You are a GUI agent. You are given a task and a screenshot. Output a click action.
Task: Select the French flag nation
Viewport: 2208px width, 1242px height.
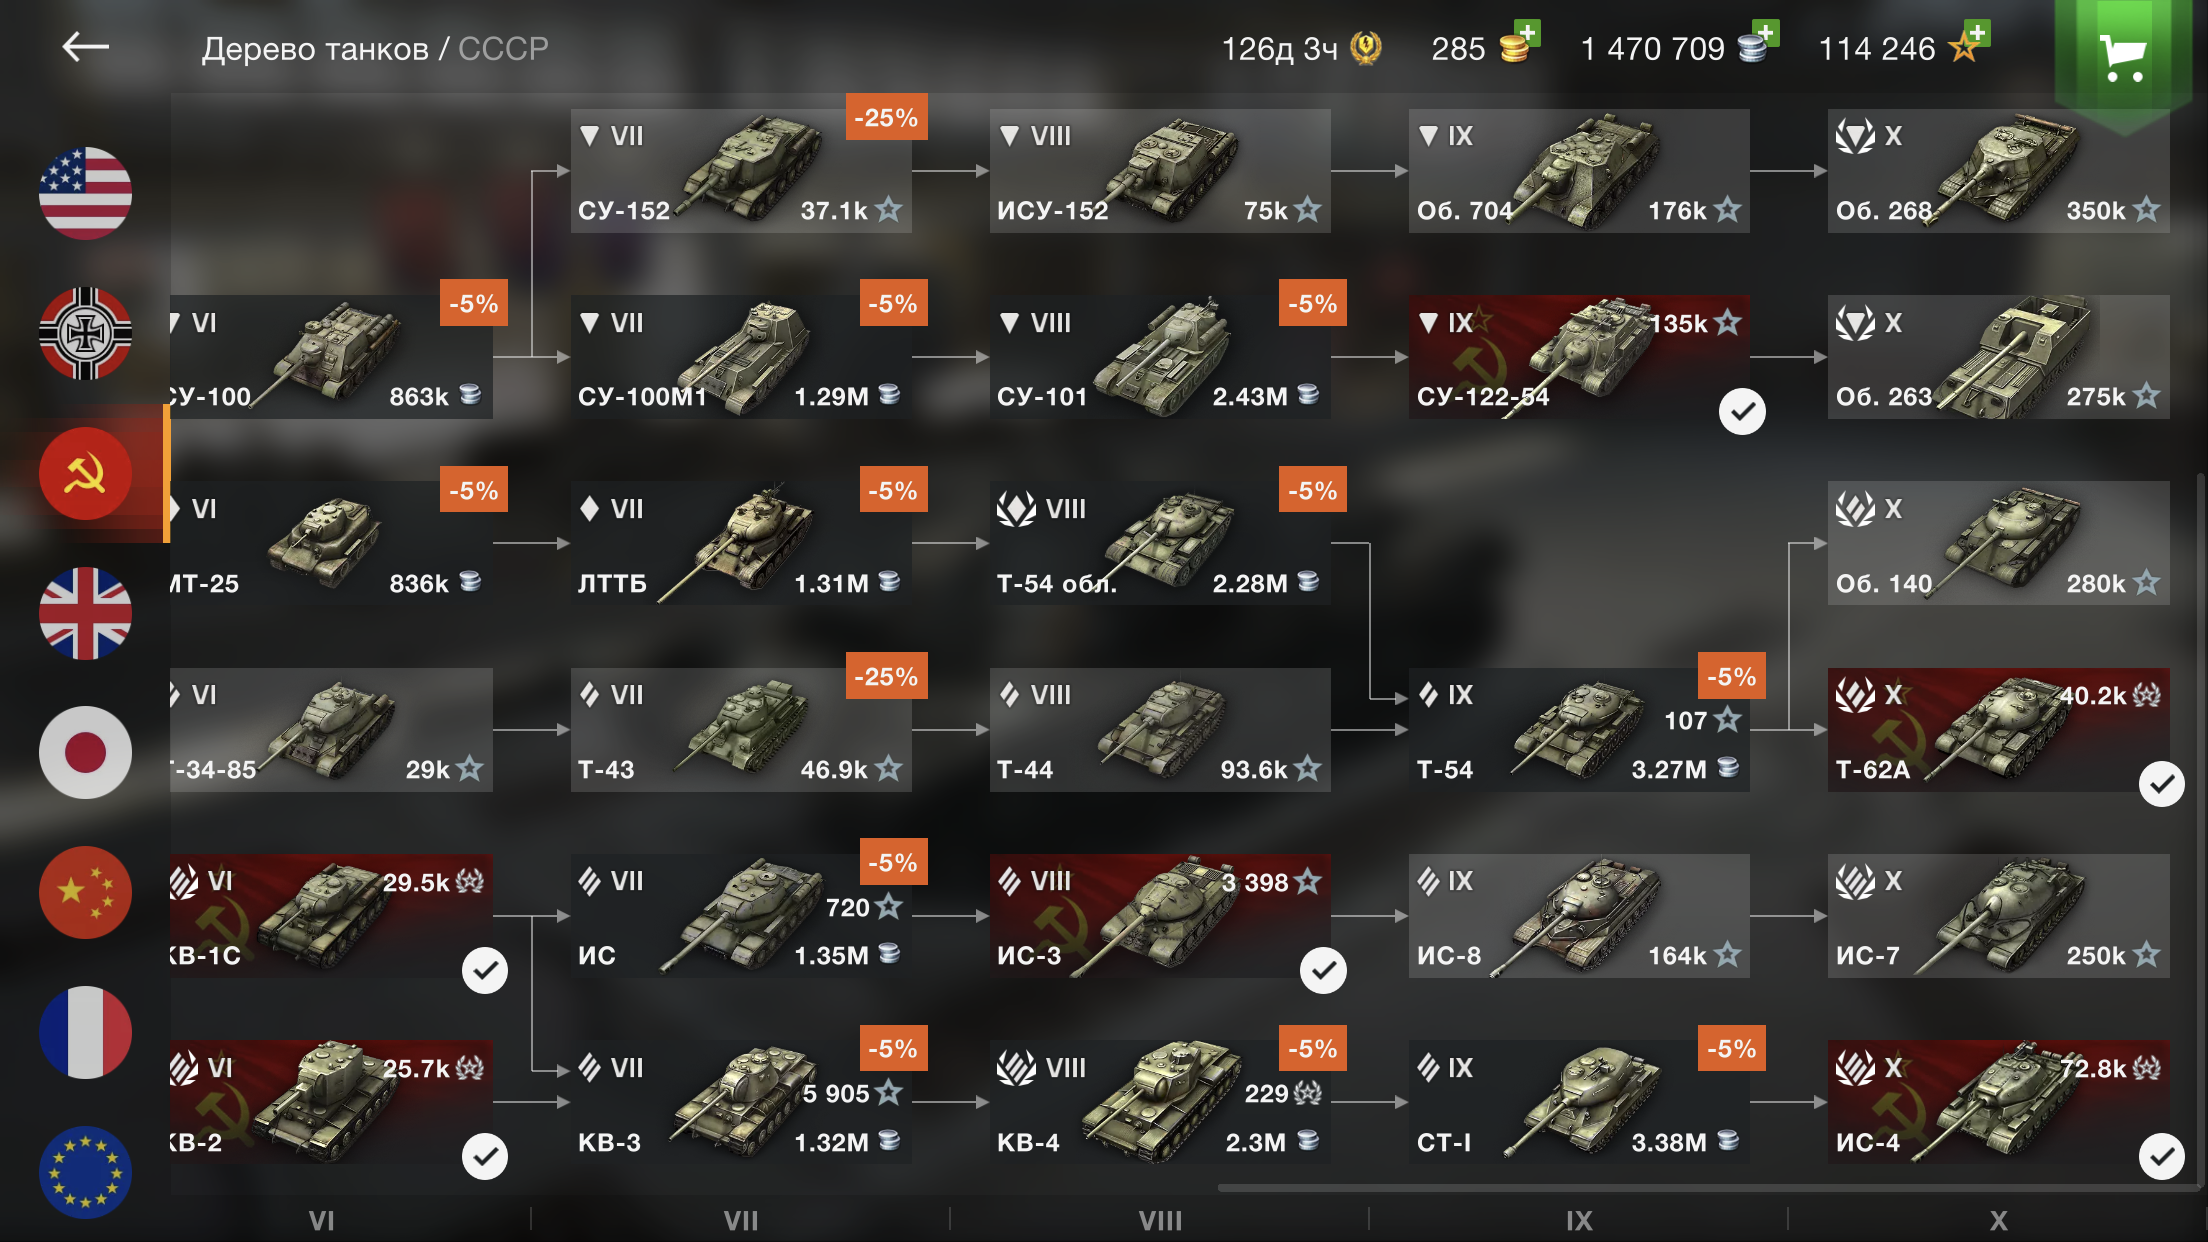tap(85, 1032)
